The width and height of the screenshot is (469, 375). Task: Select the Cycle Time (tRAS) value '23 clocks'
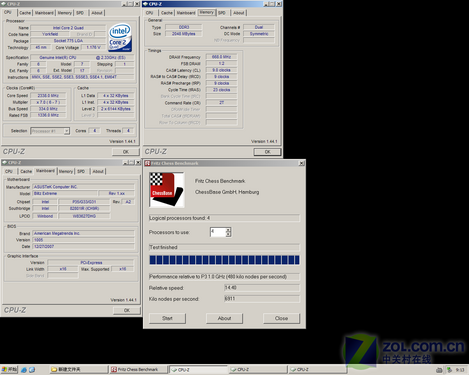221,90
